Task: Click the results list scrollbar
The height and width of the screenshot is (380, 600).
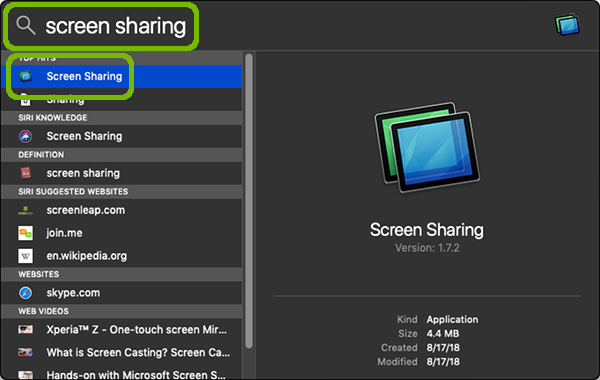Action: tap(249, 201)
